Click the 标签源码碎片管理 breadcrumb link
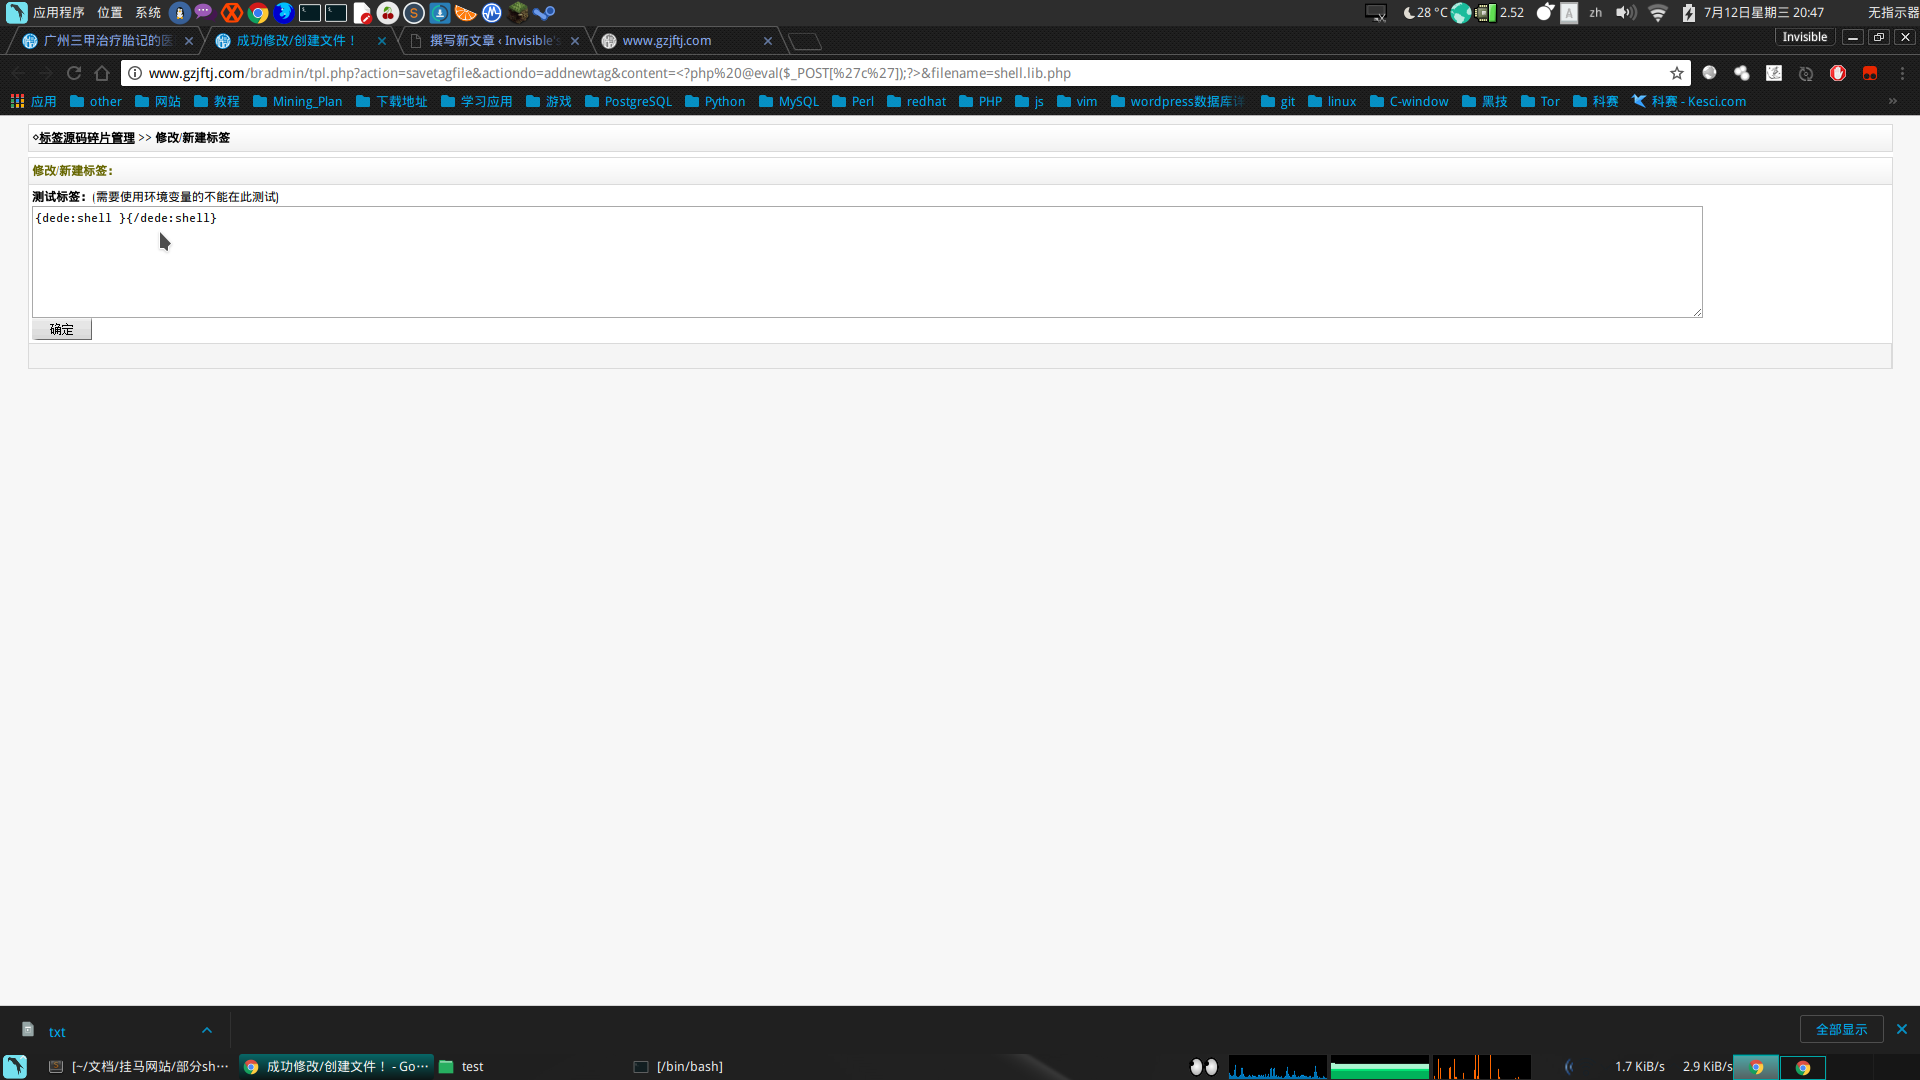This screenshot has height=1080, width=1920. pyautogui.click(x=87, y=137)
